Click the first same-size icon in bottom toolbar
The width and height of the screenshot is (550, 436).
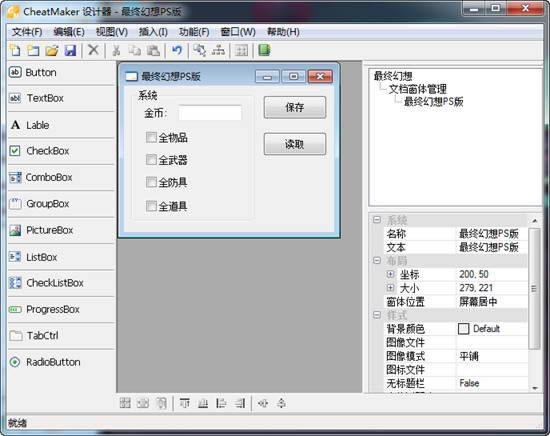(x=125, y=403)
